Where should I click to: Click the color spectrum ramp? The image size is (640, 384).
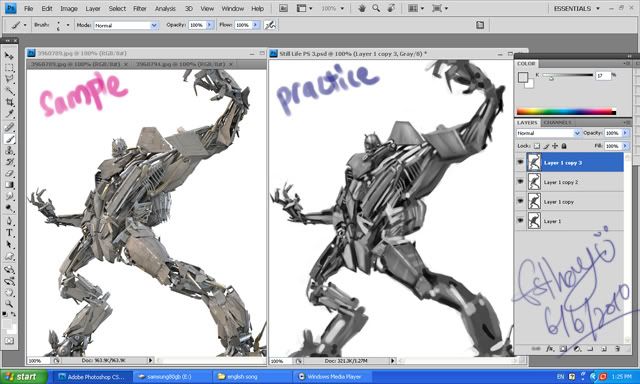pyautogui.click(x=566, y=111)
